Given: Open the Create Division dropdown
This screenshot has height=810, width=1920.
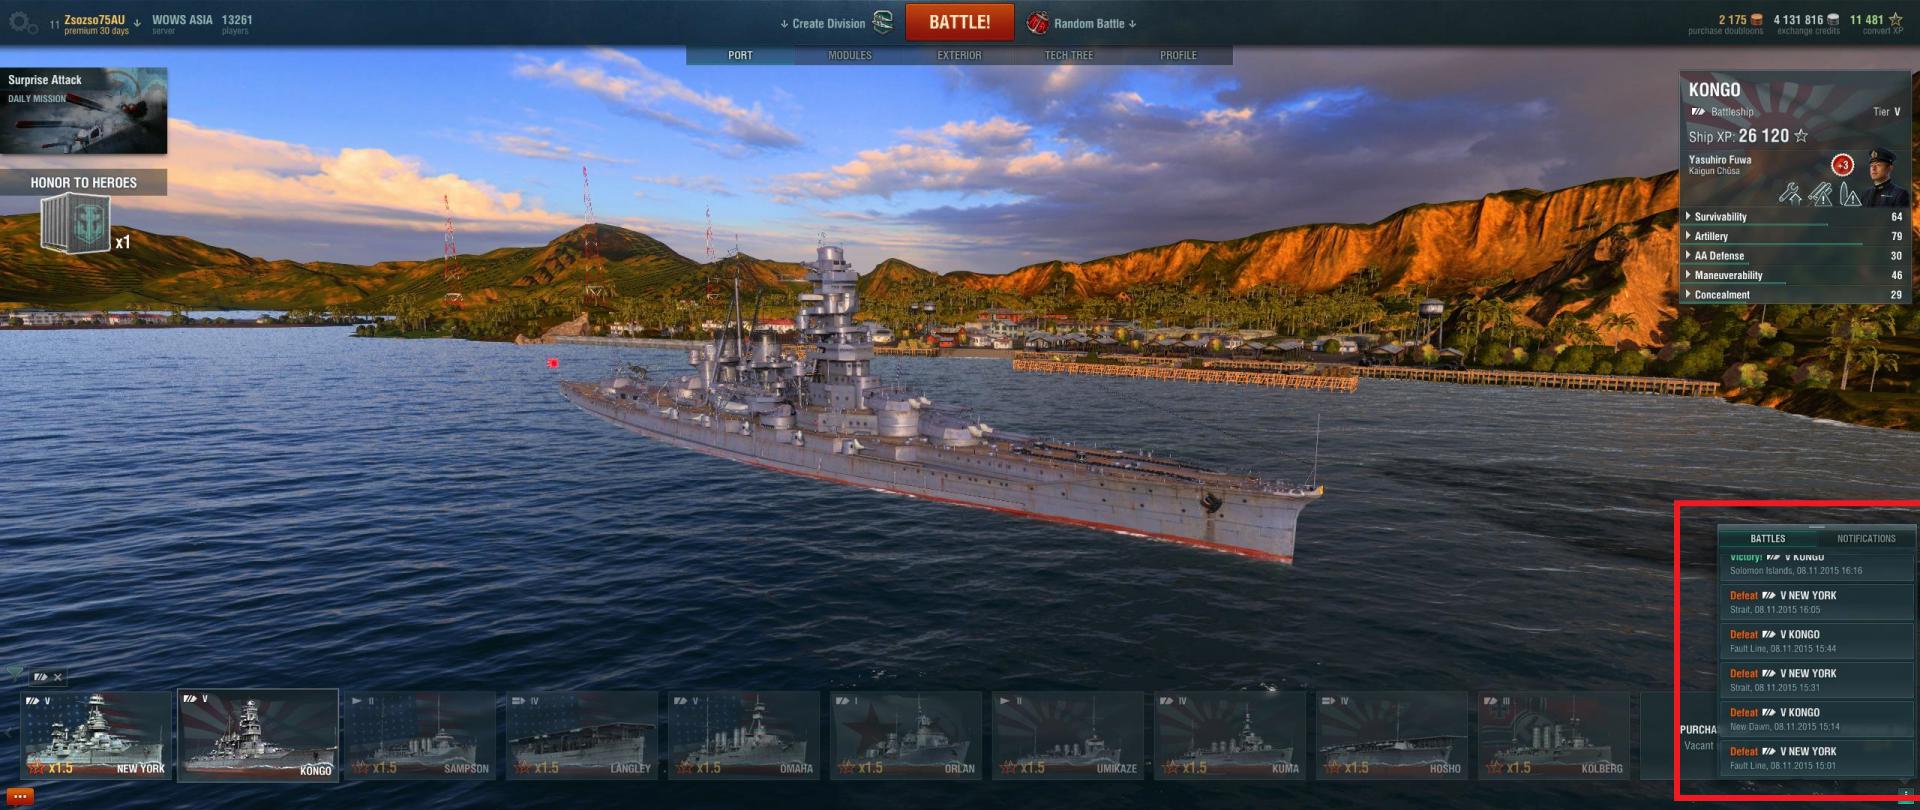Looking at the screenshot, I should click(784, 24).
